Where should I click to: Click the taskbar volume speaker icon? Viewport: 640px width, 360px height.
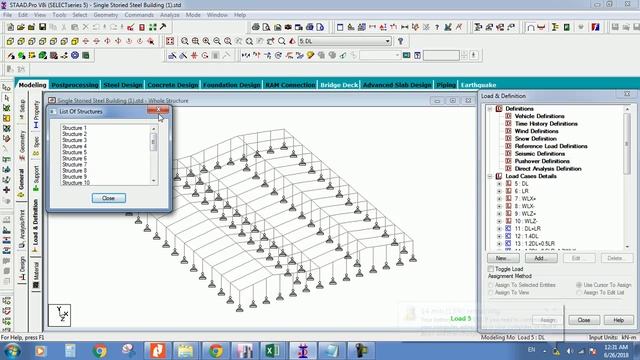point(569,351)
